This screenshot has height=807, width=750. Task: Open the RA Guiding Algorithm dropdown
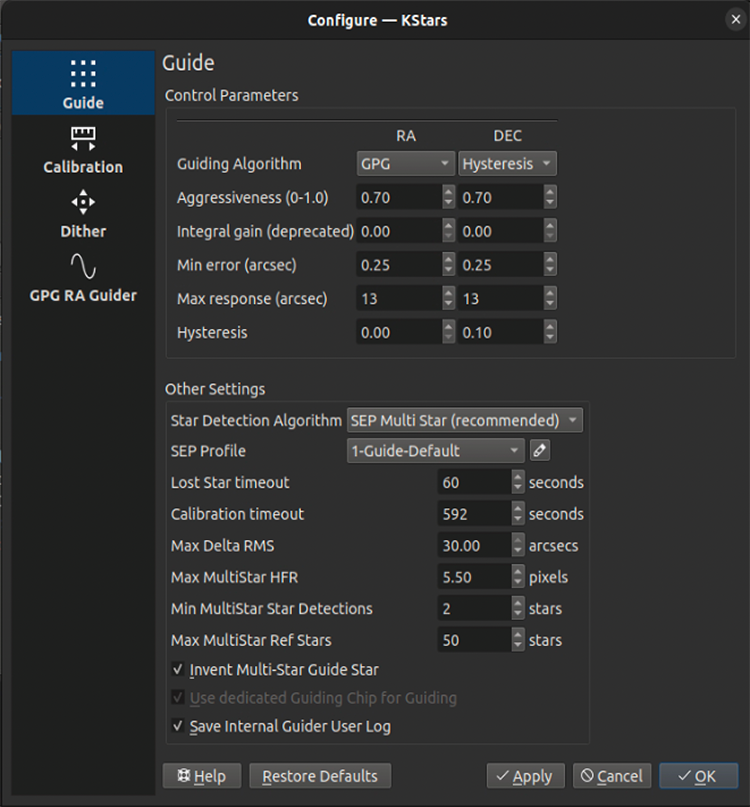coord(405,163)
